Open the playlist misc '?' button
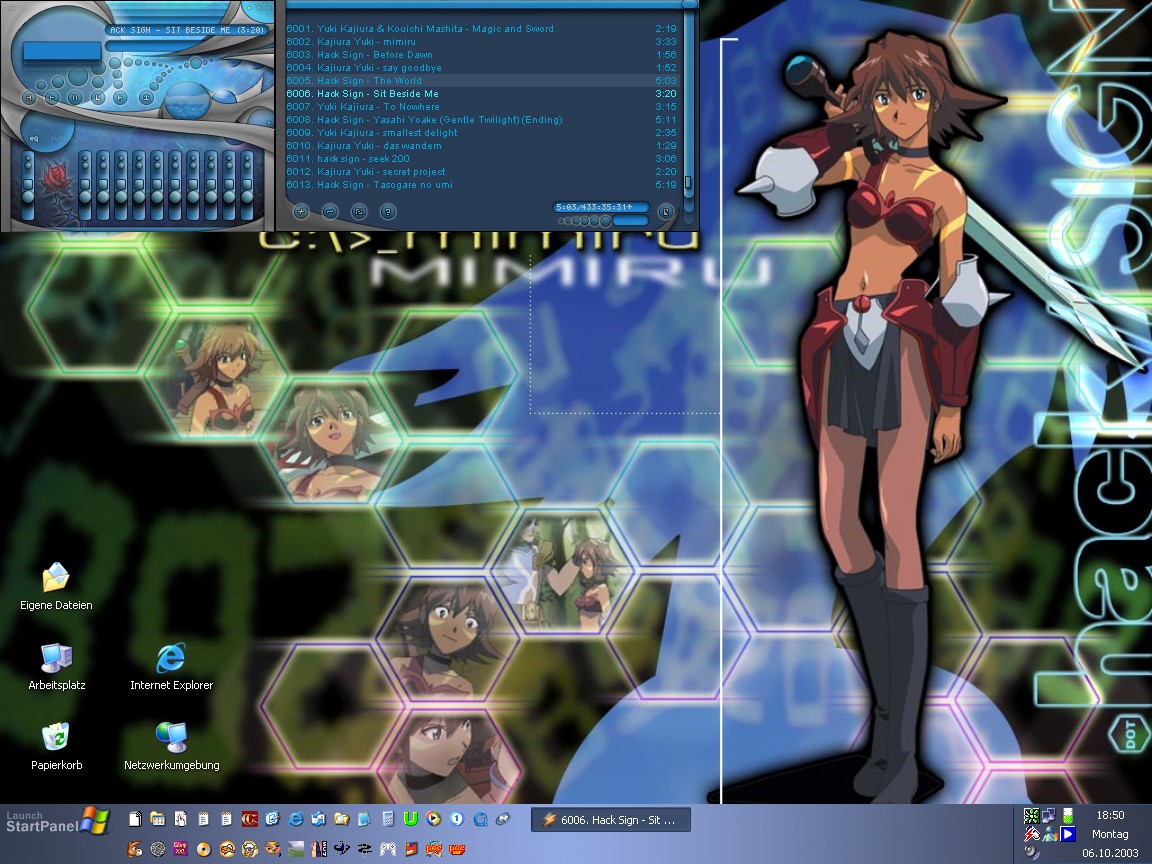Viewport: 1152px width, 864px height. point(388,211)
